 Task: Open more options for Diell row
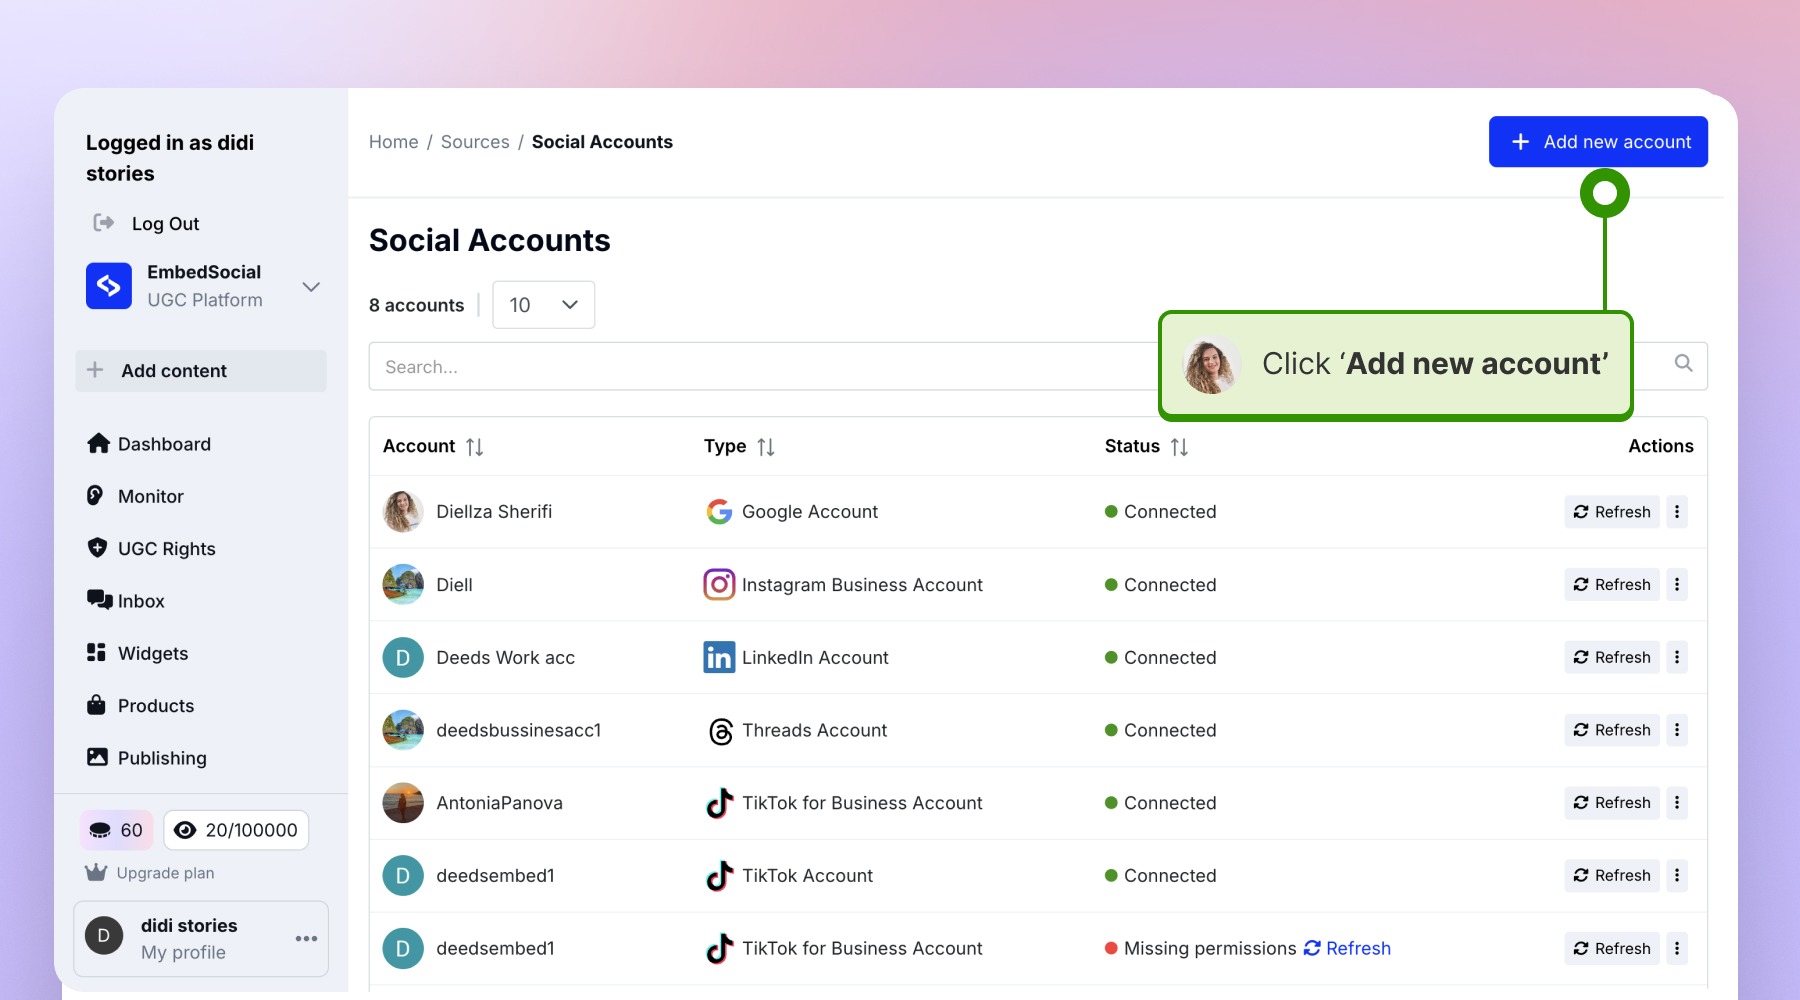click(1677, 585)
